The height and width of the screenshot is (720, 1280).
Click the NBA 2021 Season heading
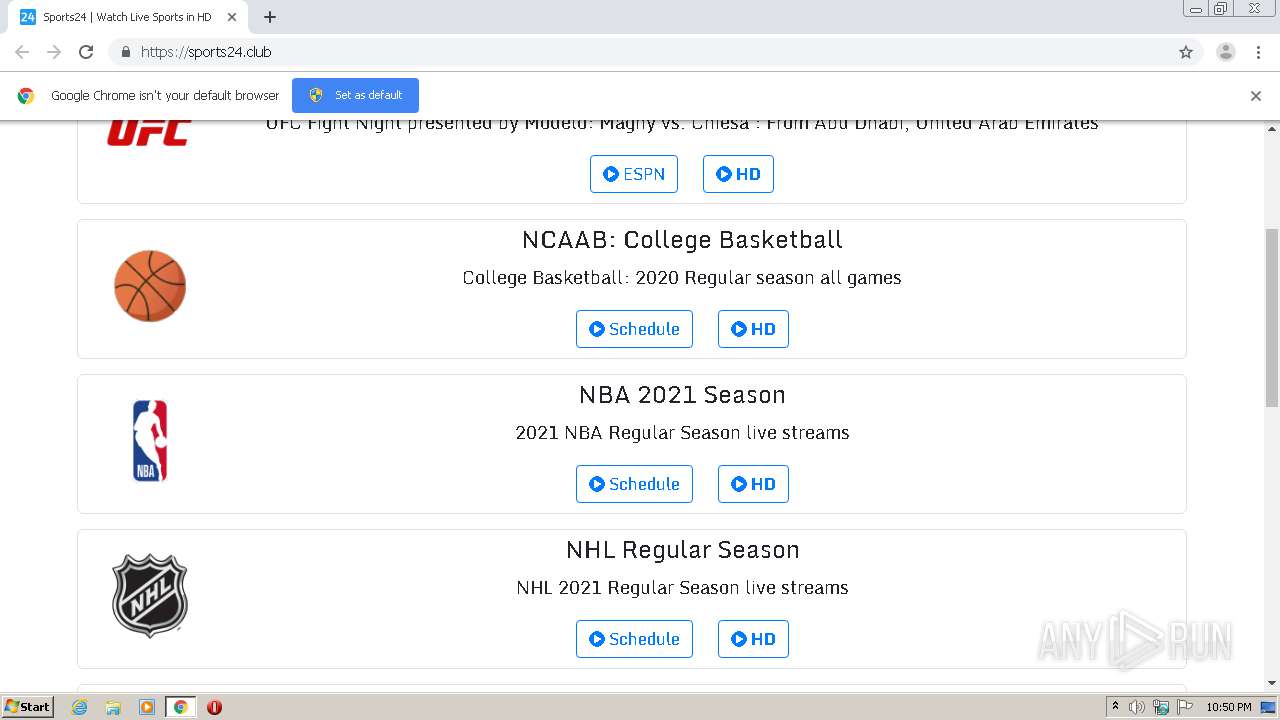pos(682,395)
